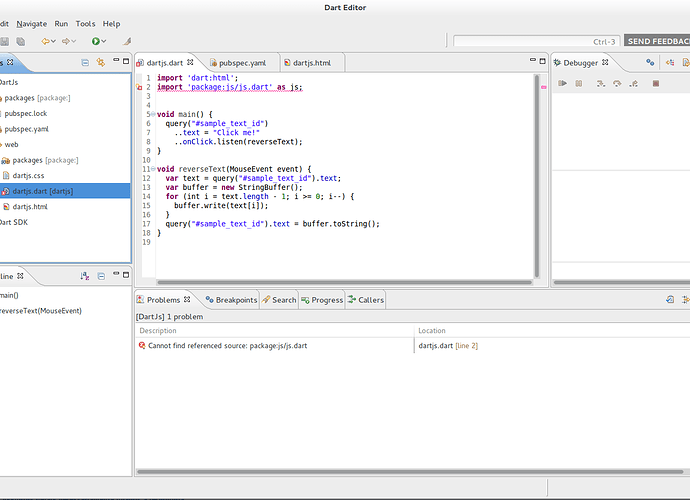Click the Location column header

[x=552, y=331]
